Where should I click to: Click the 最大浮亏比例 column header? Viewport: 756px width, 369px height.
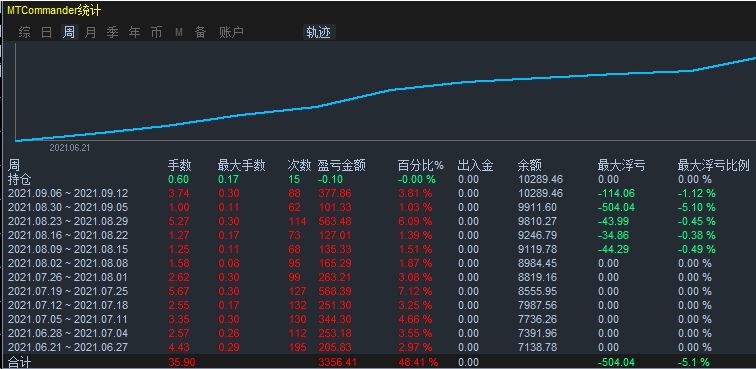(x=714, y=166)
